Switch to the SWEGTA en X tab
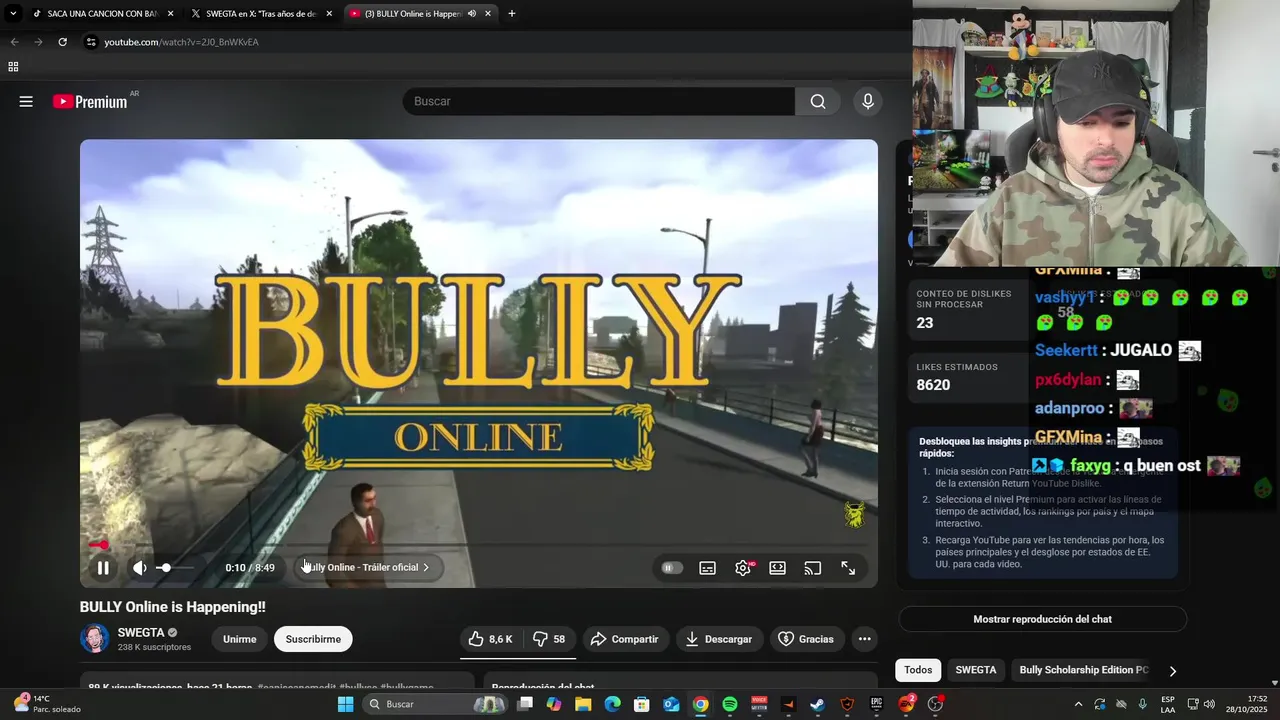Screen dimensions: 1280x720 pyautogui.click(x=261, y=14)
